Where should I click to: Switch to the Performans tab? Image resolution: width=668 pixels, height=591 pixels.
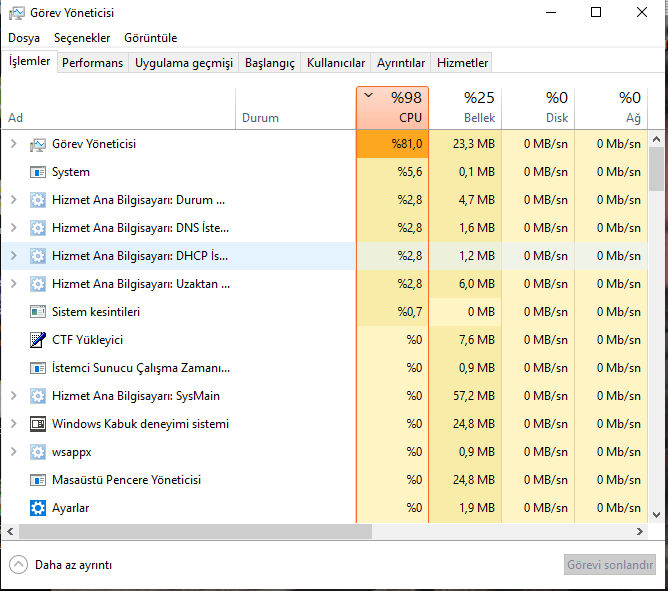(92, 63)
